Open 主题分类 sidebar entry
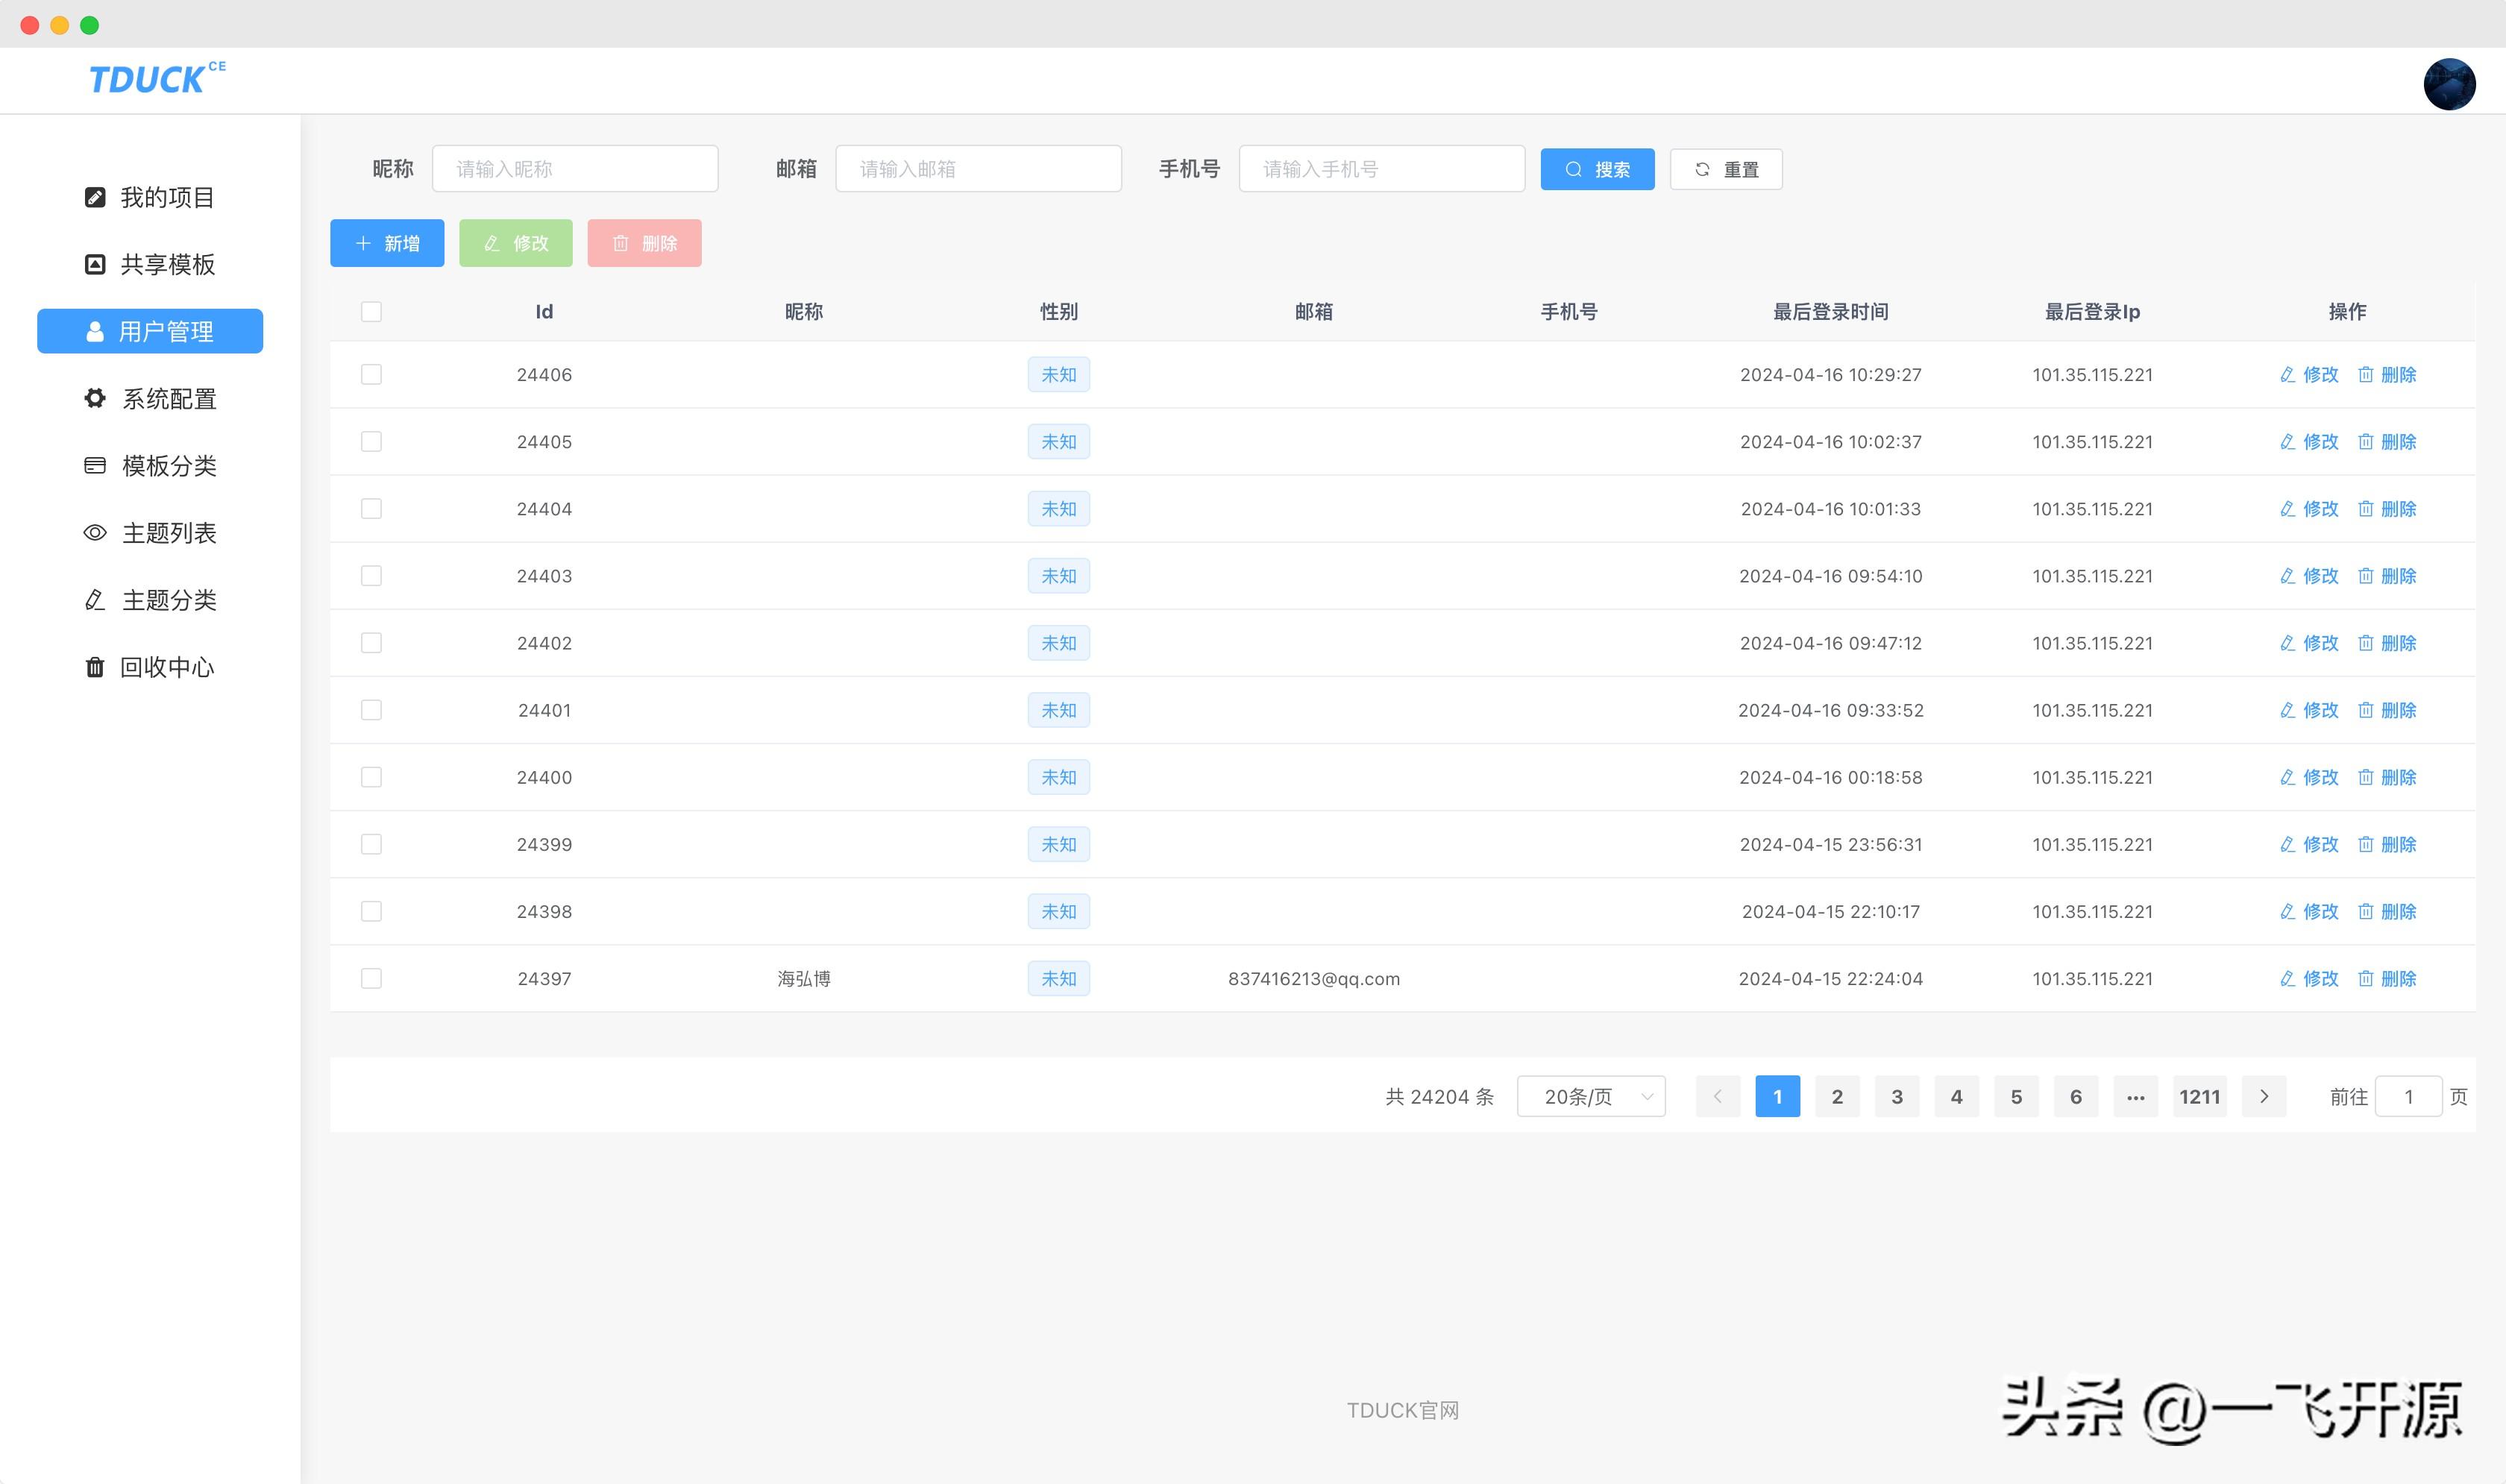The width and height of the screenshot is (2506, 1484). [150, 600]
